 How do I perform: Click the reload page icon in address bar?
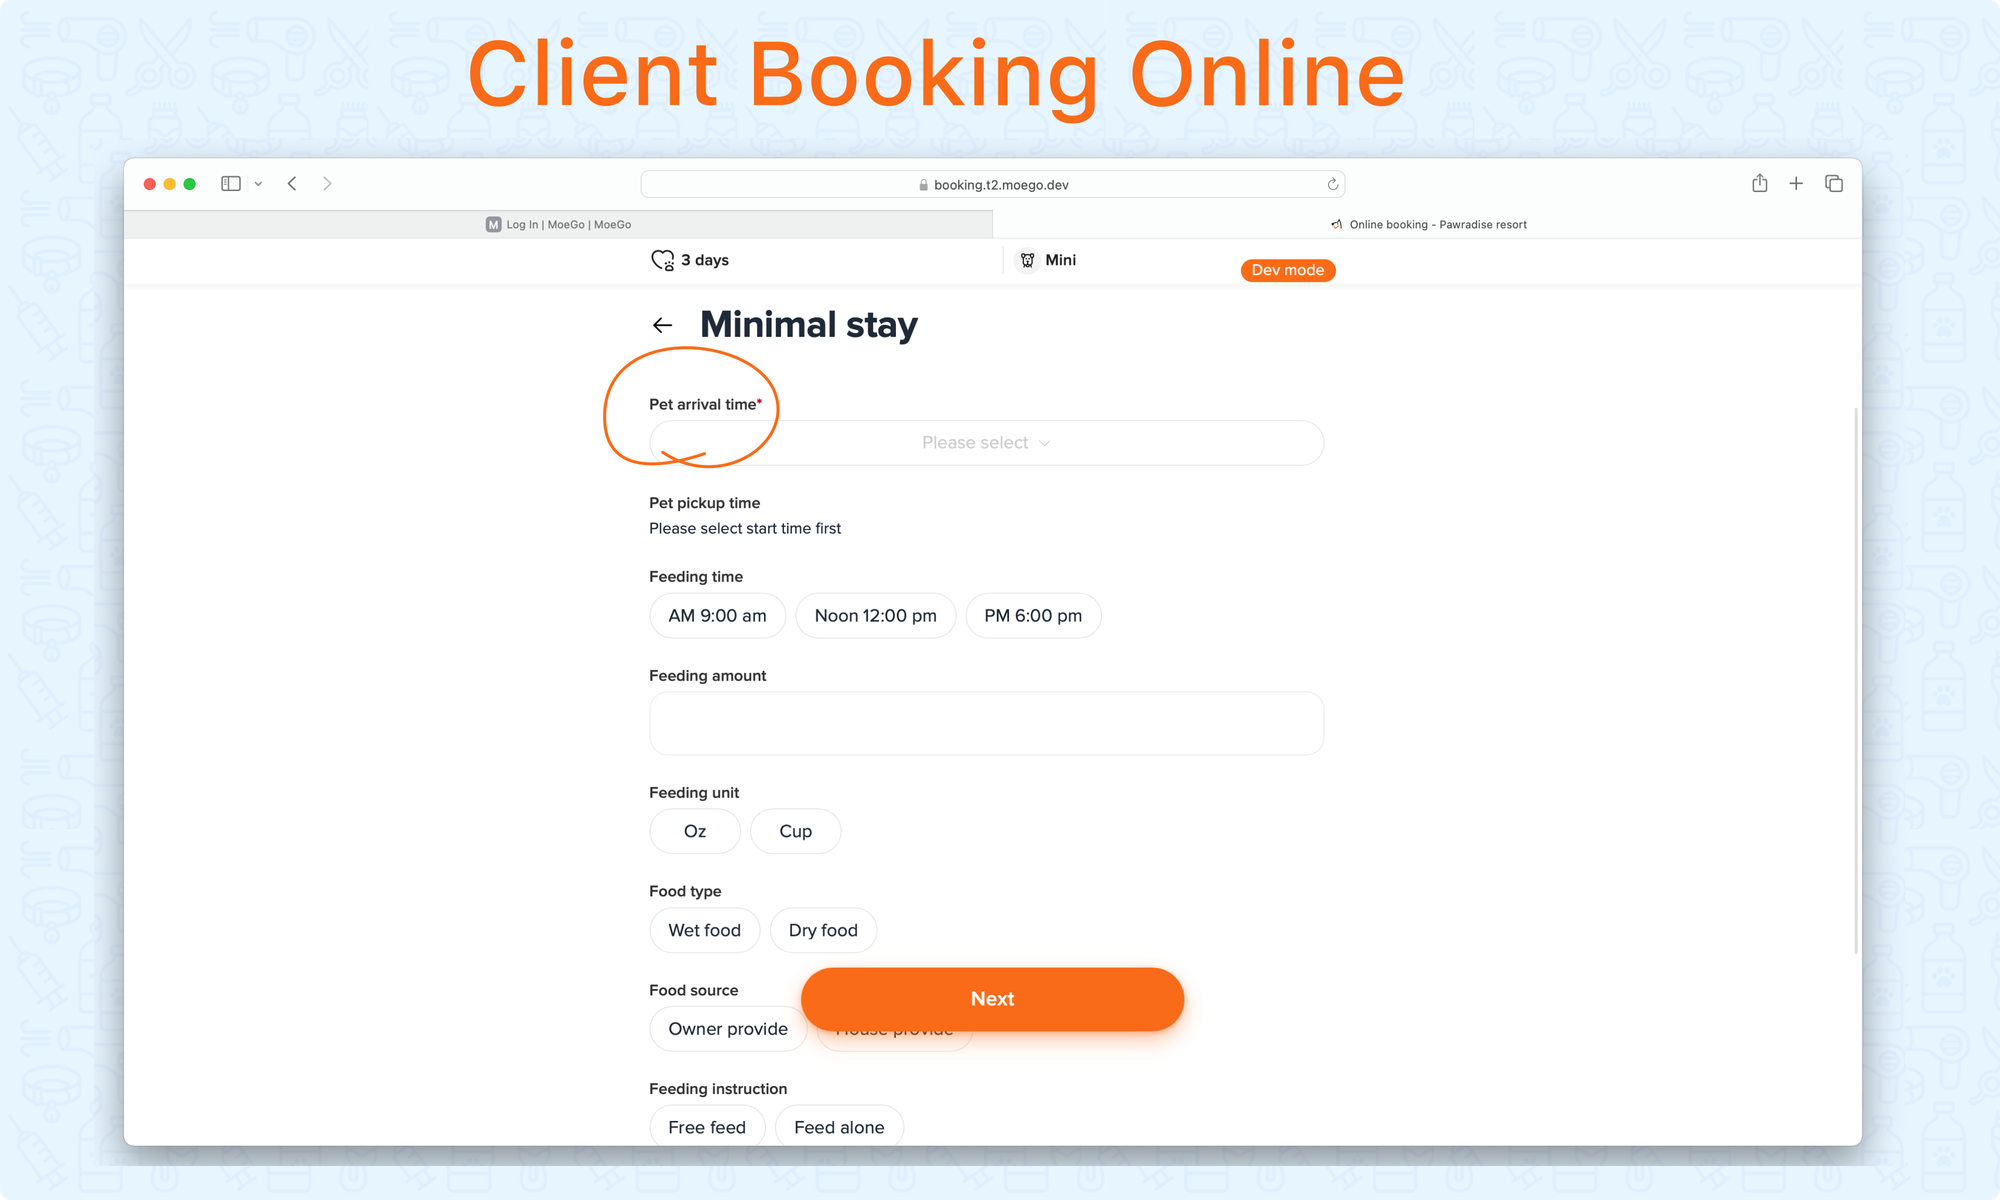pos(1332,185)
